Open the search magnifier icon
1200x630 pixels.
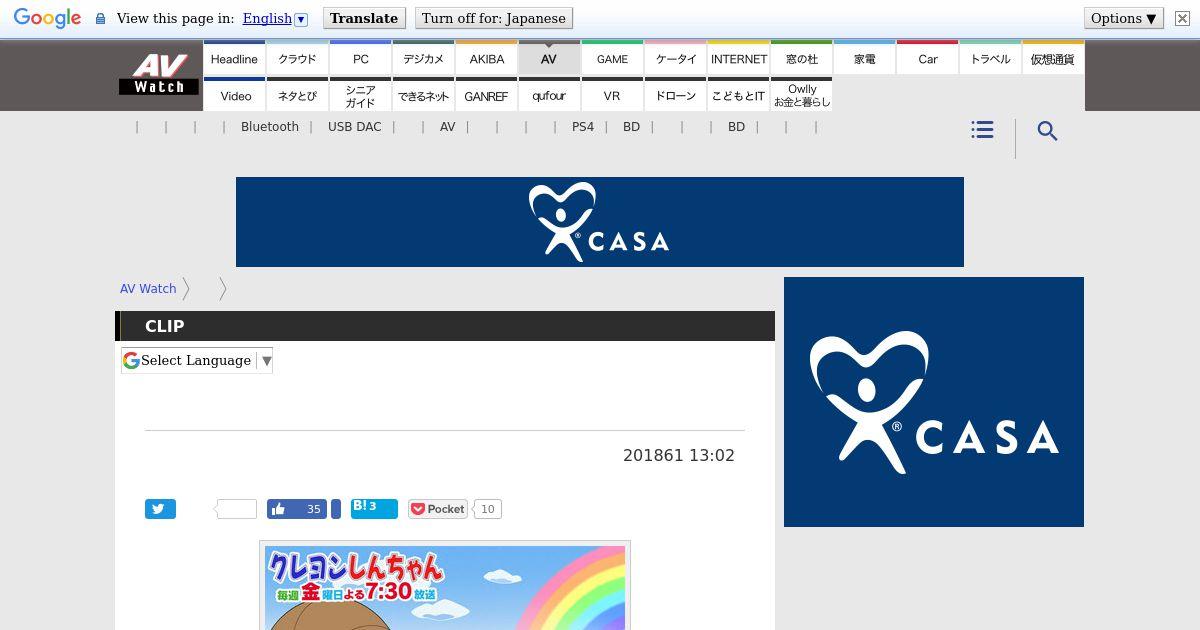click(x=1047, y=131)
